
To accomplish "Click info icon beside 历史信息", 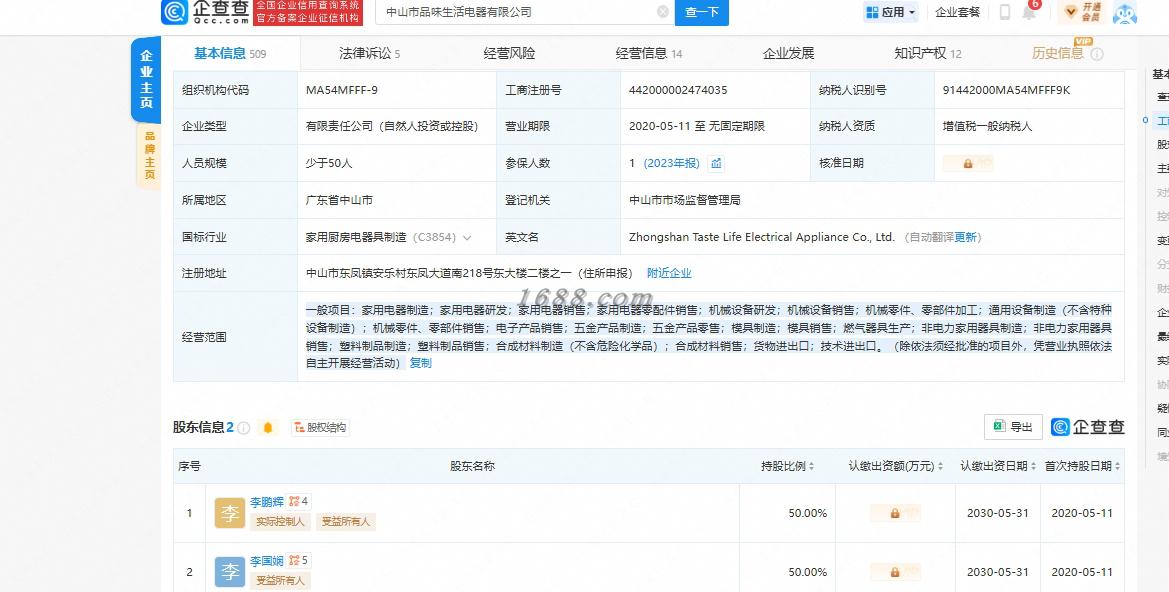I will coord(1097,54).
